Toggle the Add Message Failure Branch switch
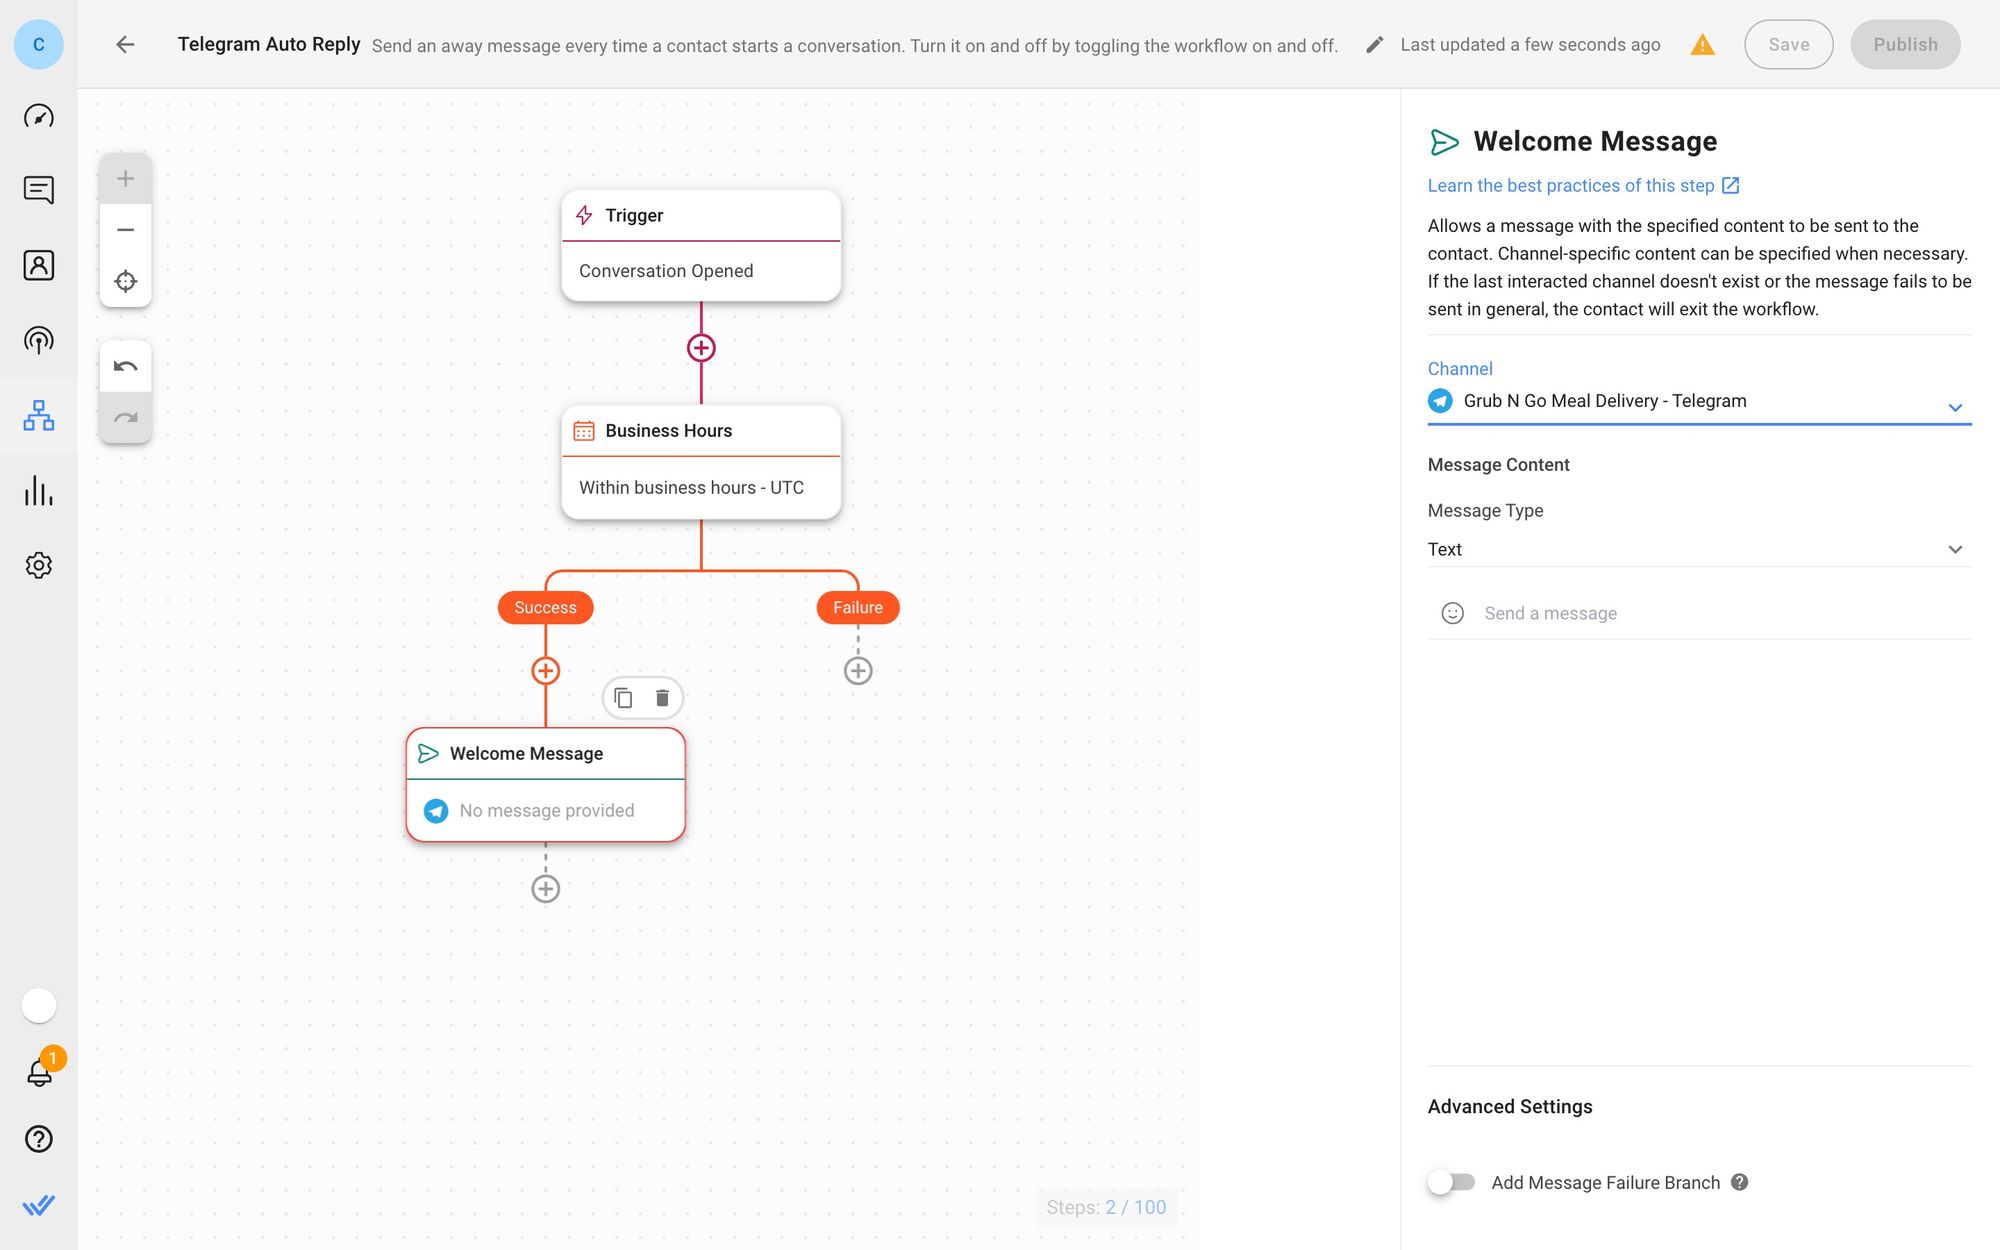Image resolution: width=2000 pixels, height=1250 pixels. 1451,1182
